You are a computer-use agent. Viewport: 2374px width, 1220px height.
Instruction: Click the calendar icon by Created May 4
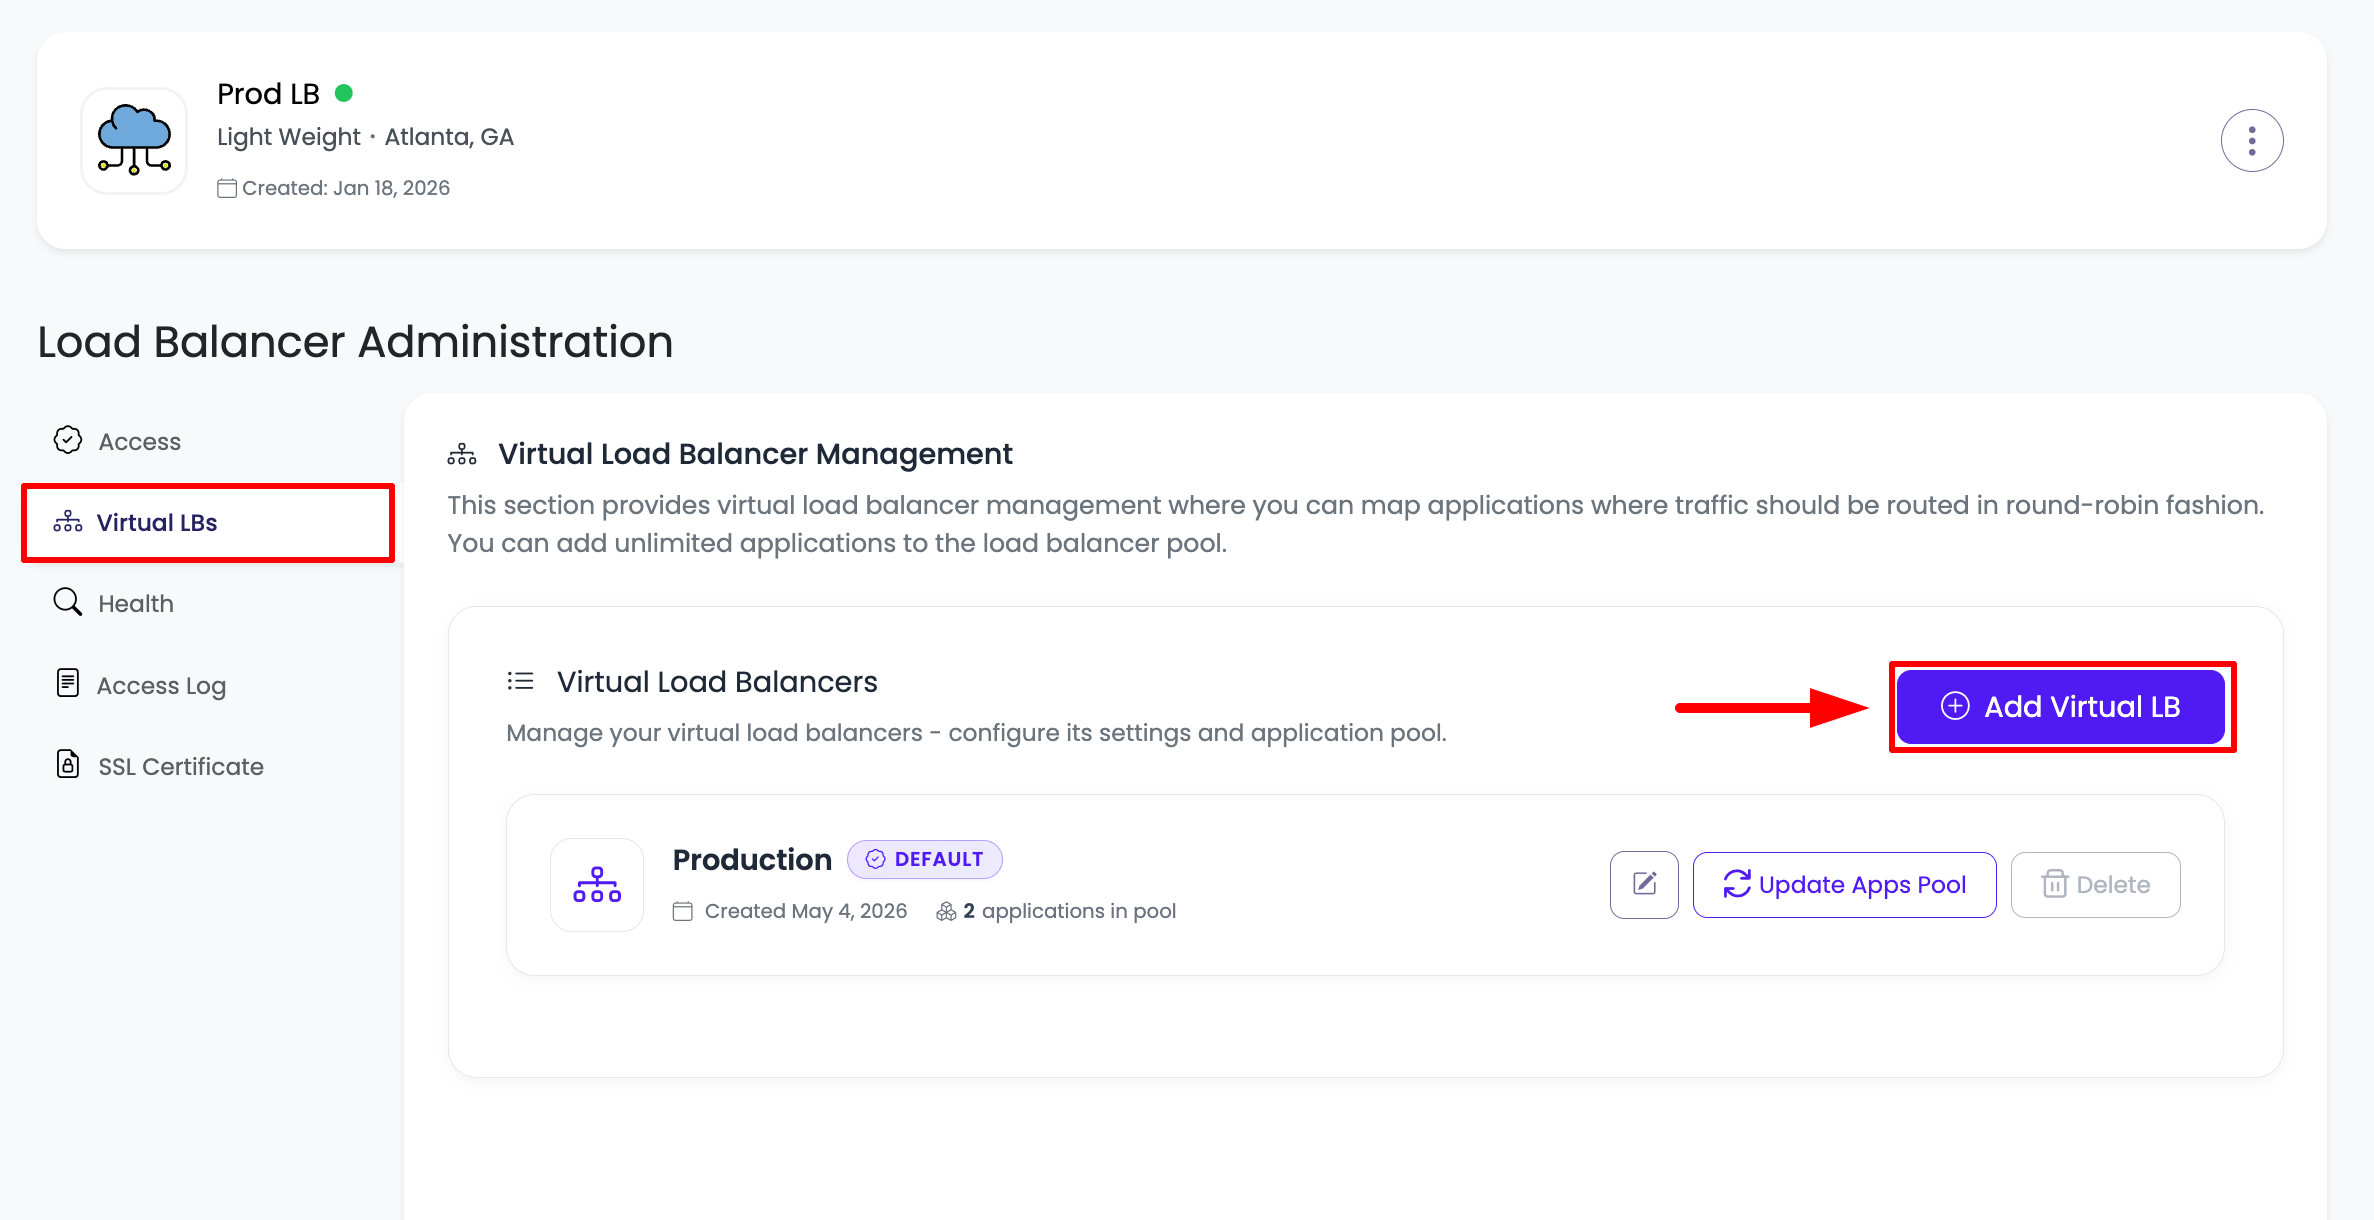683,911
